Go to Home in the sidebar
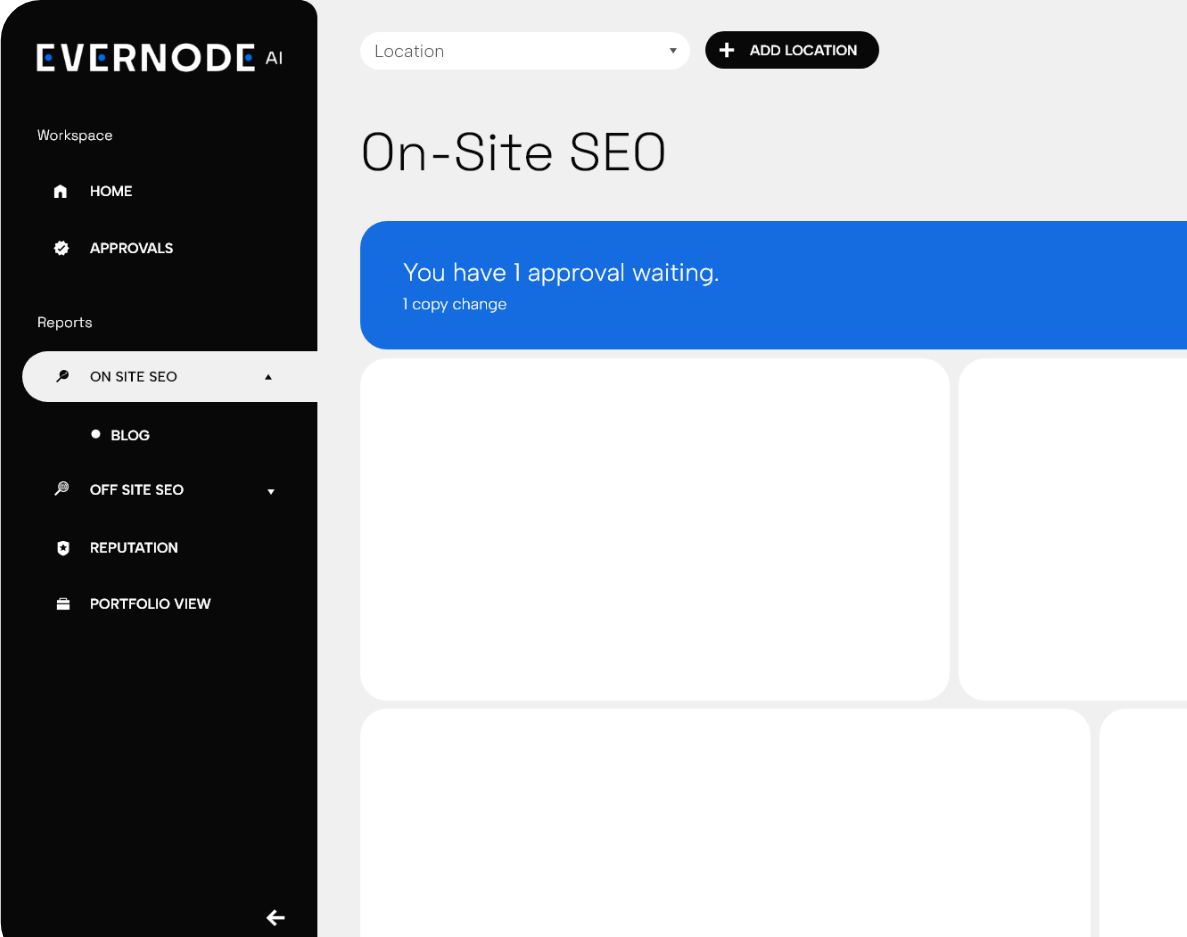Viewport: 1187px width, 937px height. coord(111,191)
